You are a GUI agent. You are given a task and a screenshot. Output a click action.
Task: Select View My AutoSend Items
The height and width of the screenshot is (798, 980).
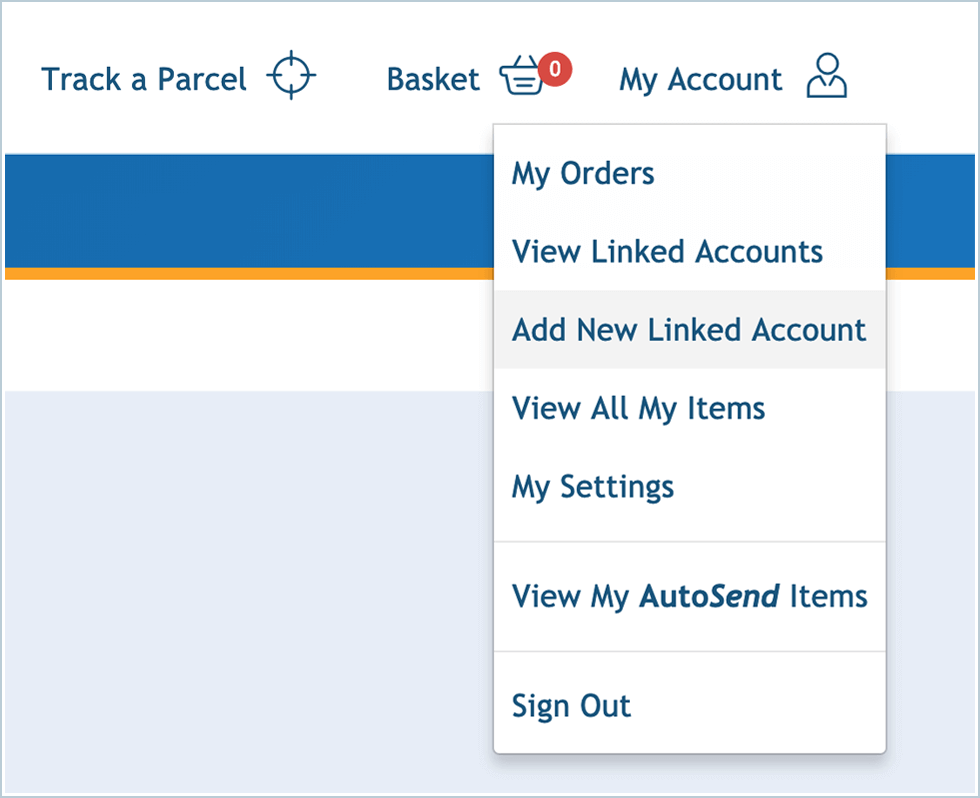[689, 597]
